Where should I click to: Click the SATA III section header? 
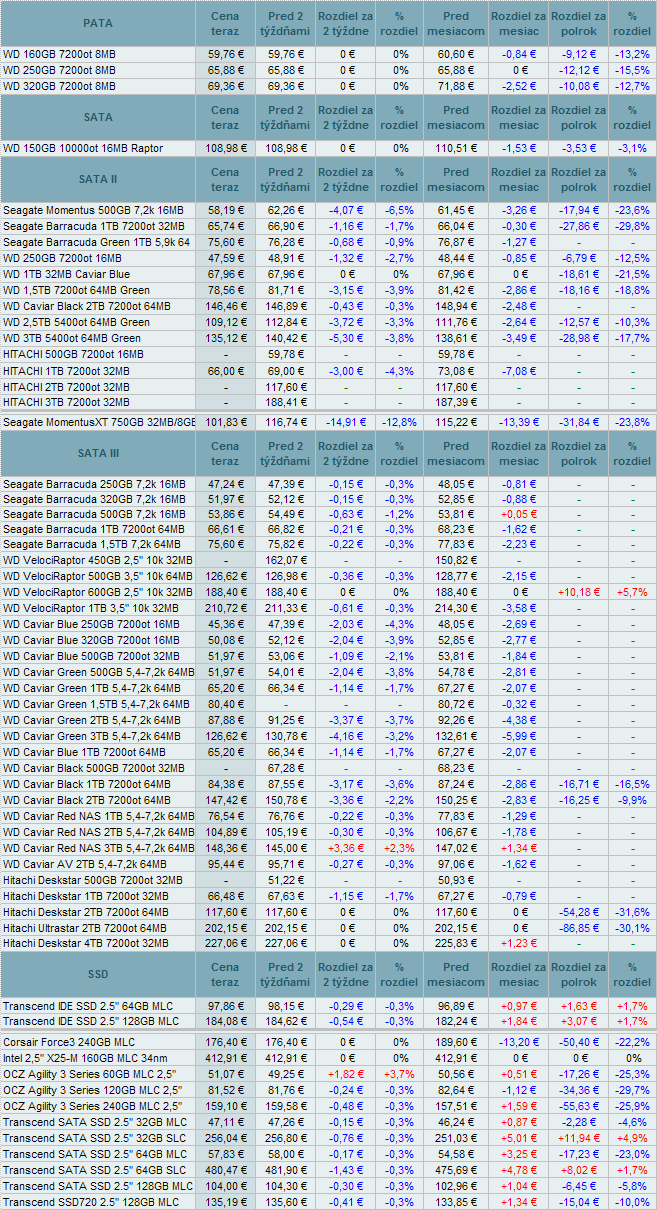(x=98, y=454)
